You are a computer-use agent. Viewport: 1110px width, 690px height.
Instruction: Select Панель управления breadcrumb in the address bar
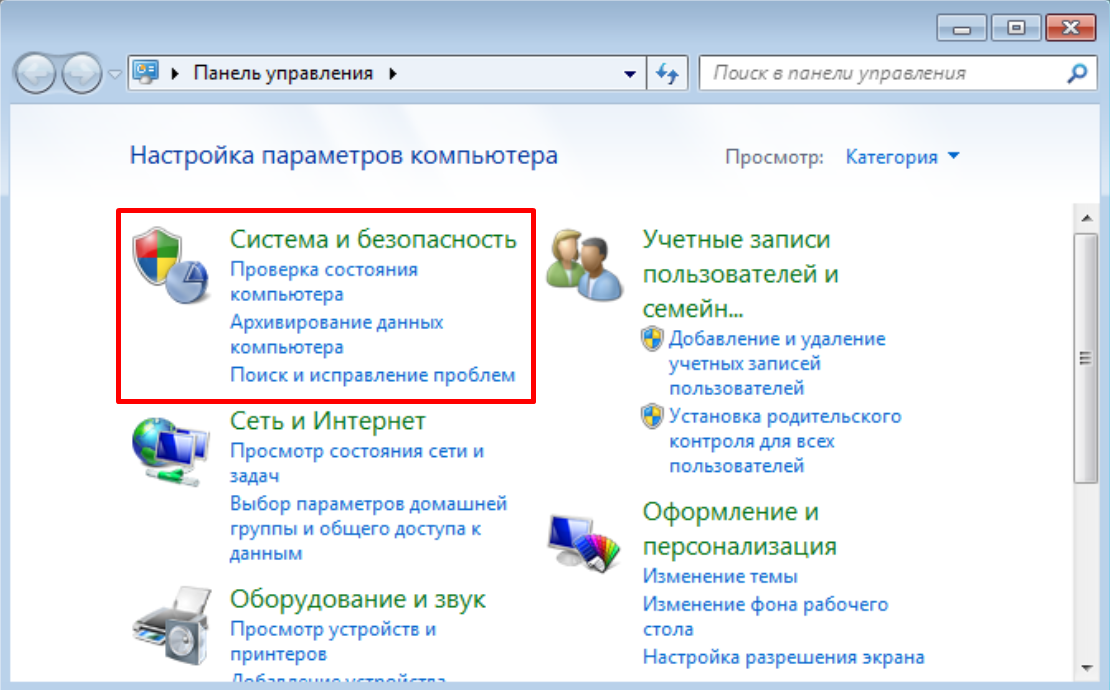[x=283, y=74]
